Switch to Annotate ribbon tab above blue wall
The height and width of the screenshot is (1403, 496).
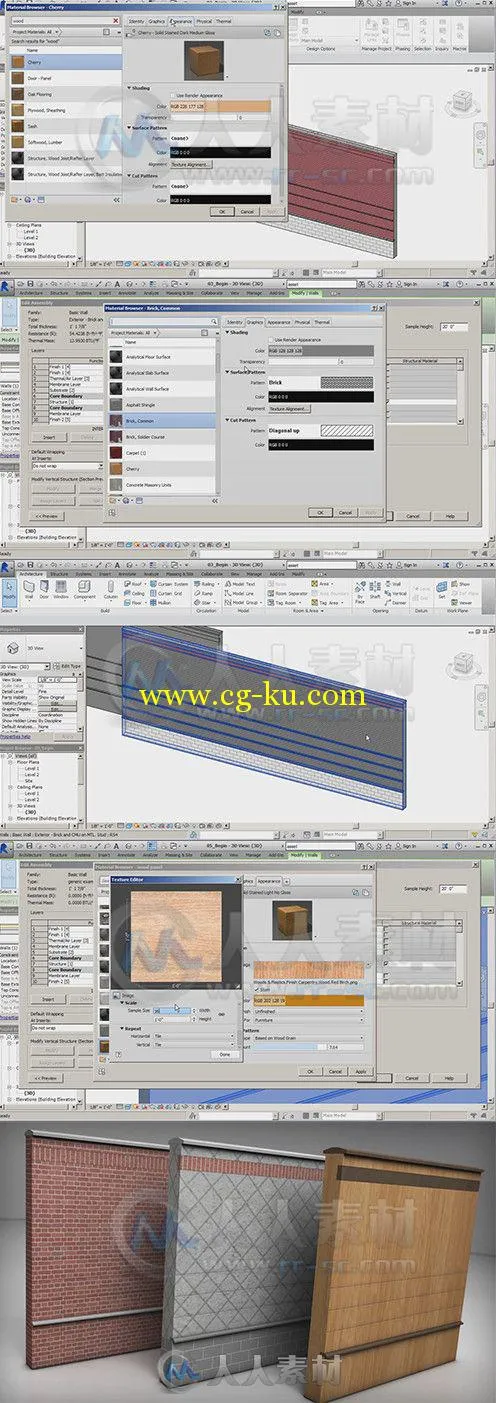128,574
